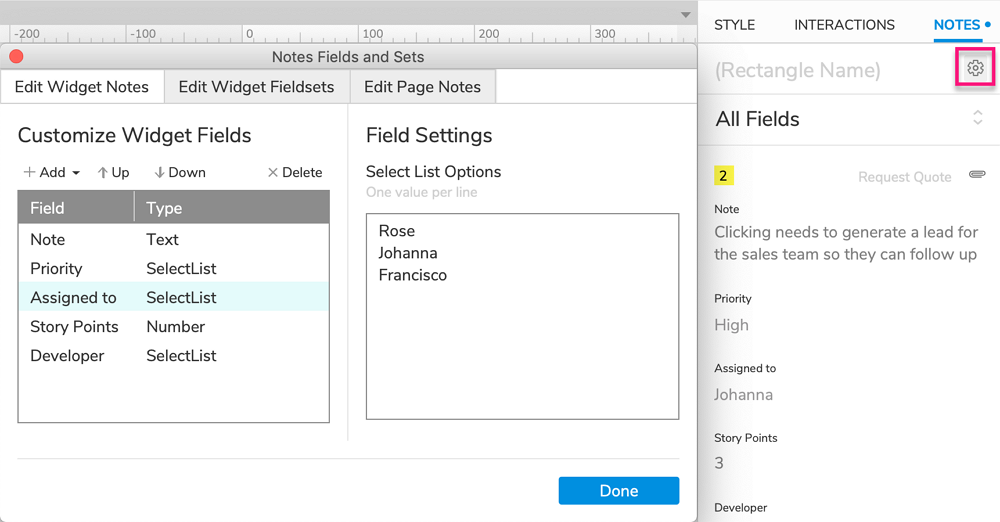Expand the All Fields dropdown
The width and height of the screenshot is (1000, 522).
(977, 118)
